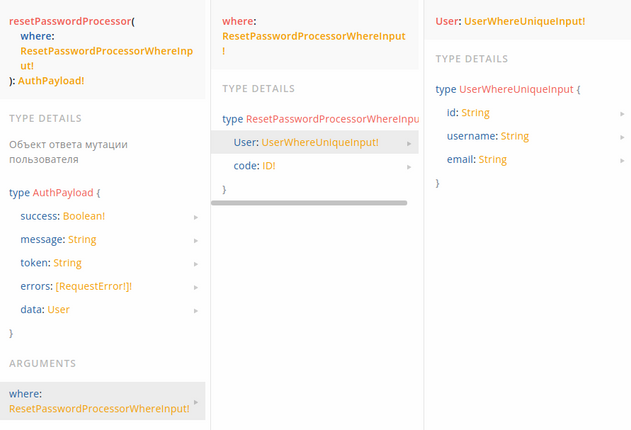Click the arrow beside id: String
The height and width of the screenshot is (430, 631).
click(x=622, y=114)
